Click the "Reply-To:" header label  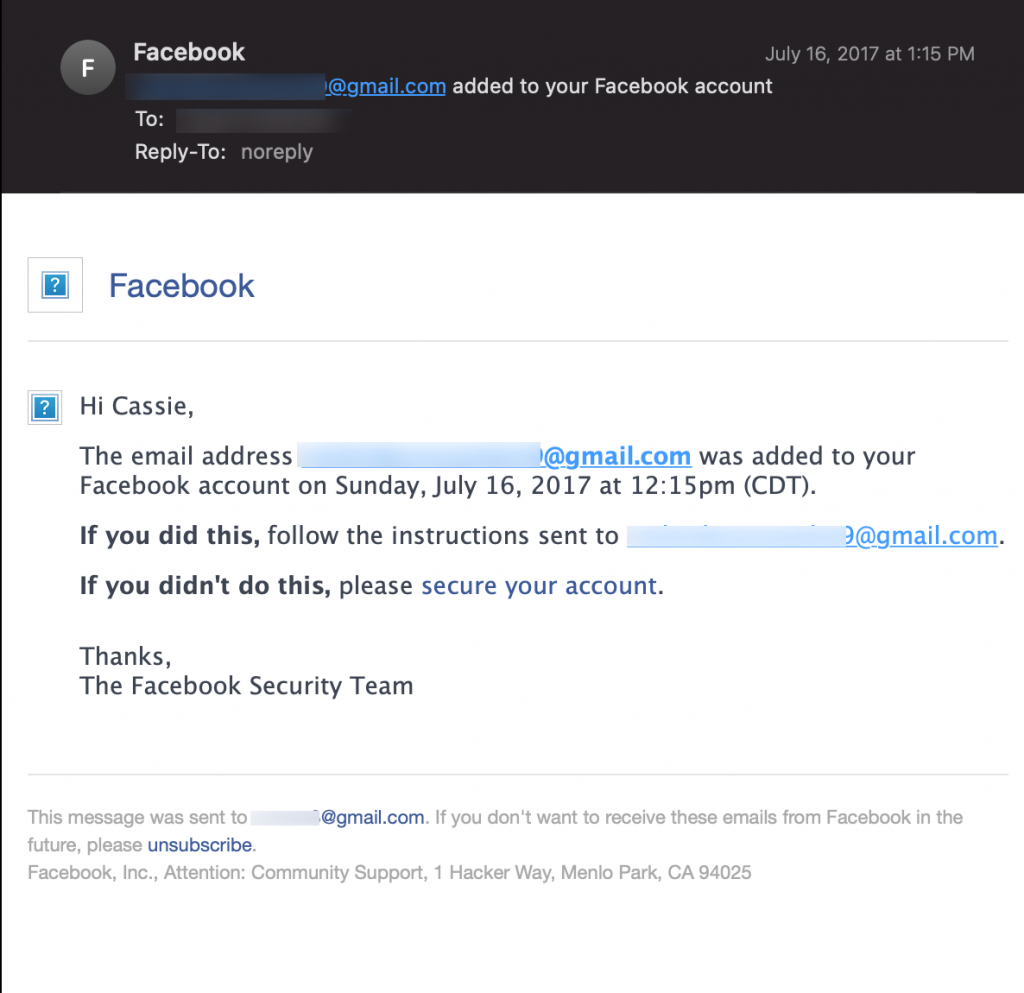[180, 151]
